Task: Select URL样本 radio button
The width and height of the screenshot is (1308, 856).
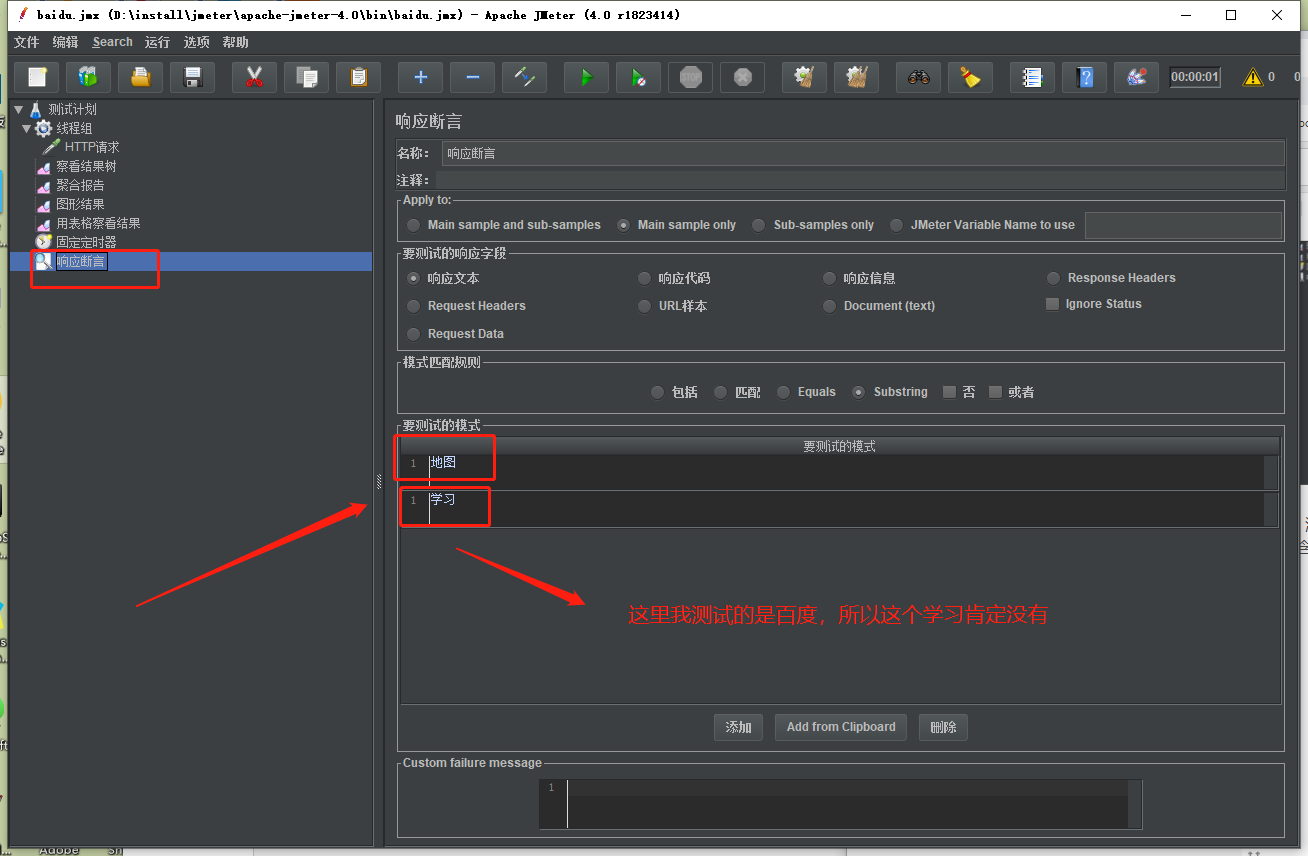Action: 645,306
